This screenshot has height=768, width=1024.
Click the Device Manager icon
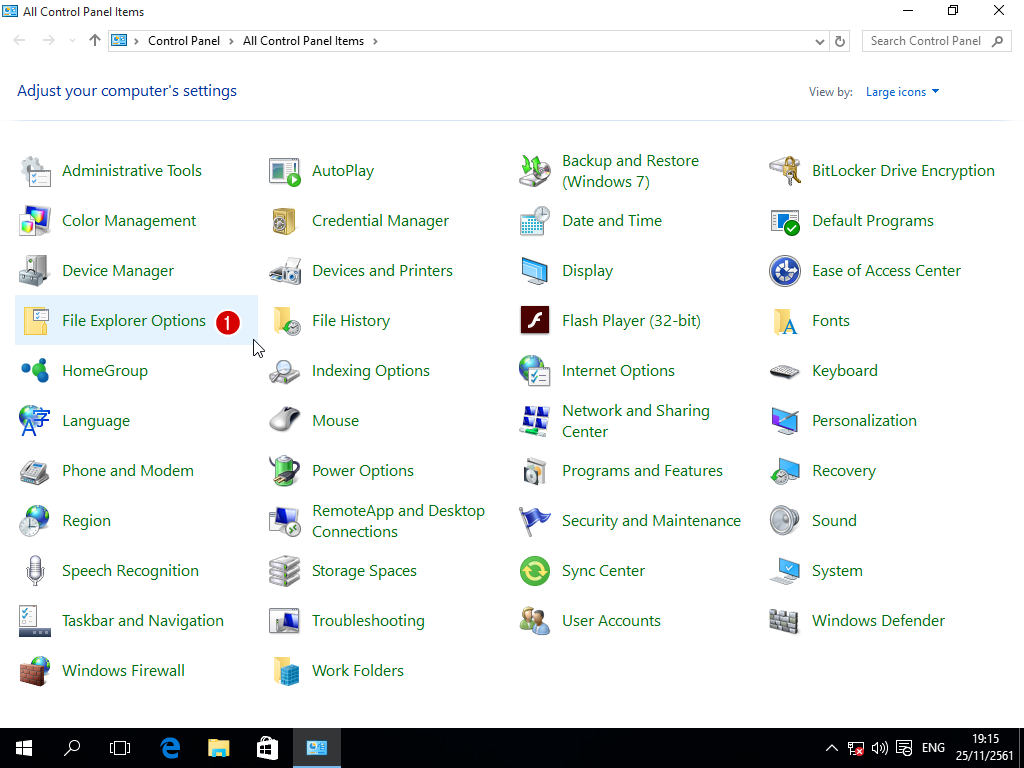pos(35,271)
